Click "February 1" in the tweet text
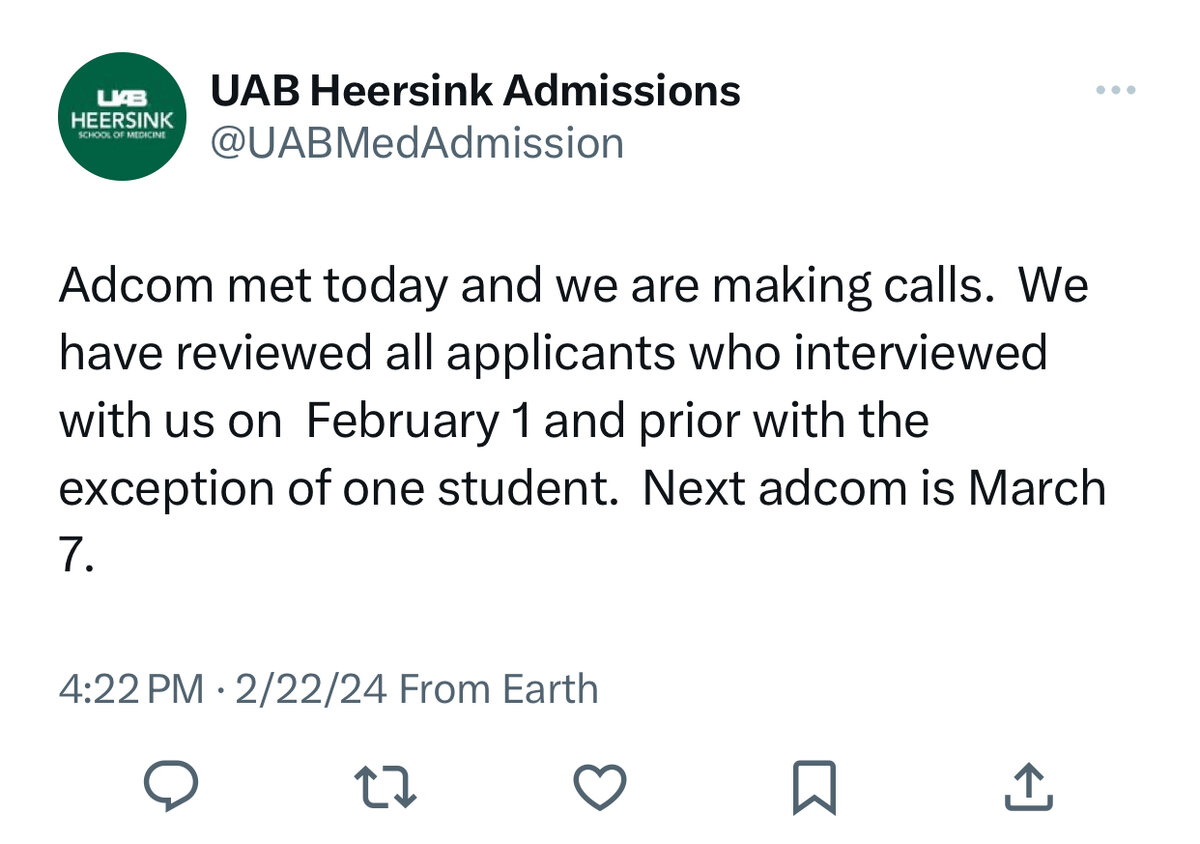 (x=418, y=421)
